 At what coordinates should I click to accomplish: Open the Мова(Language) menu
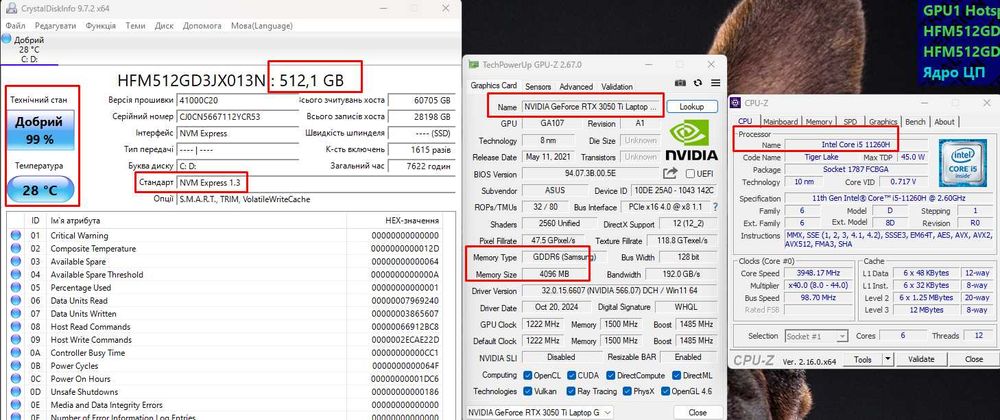[261, 25]
